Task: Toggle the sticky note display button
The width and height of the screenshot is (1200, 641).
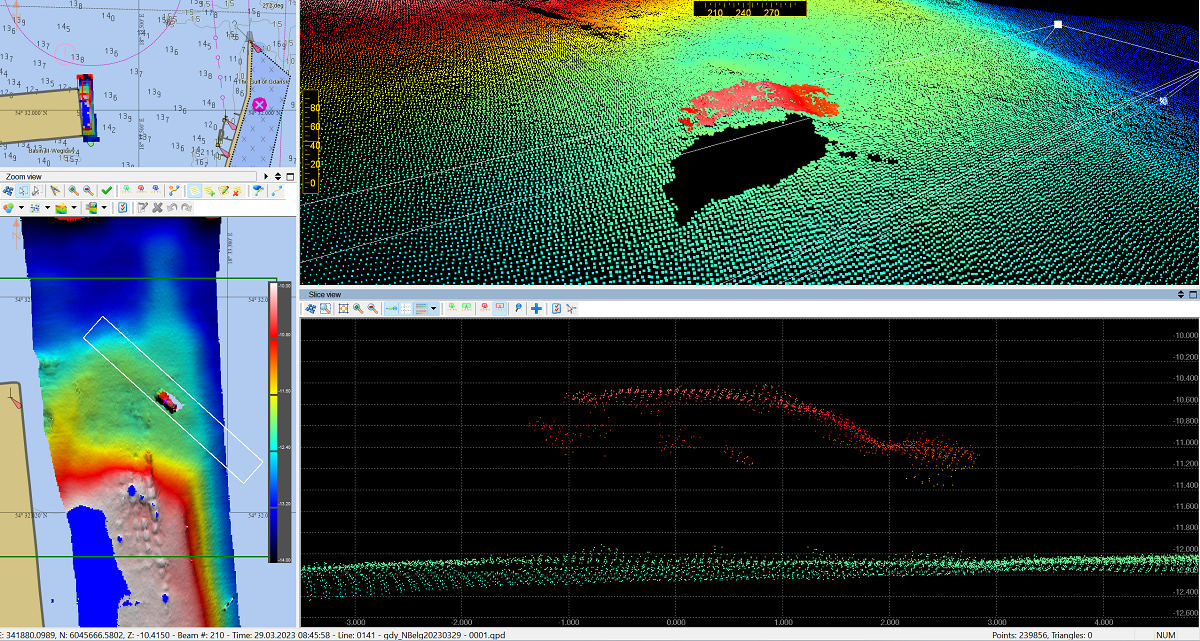Action: pos(194,190)
